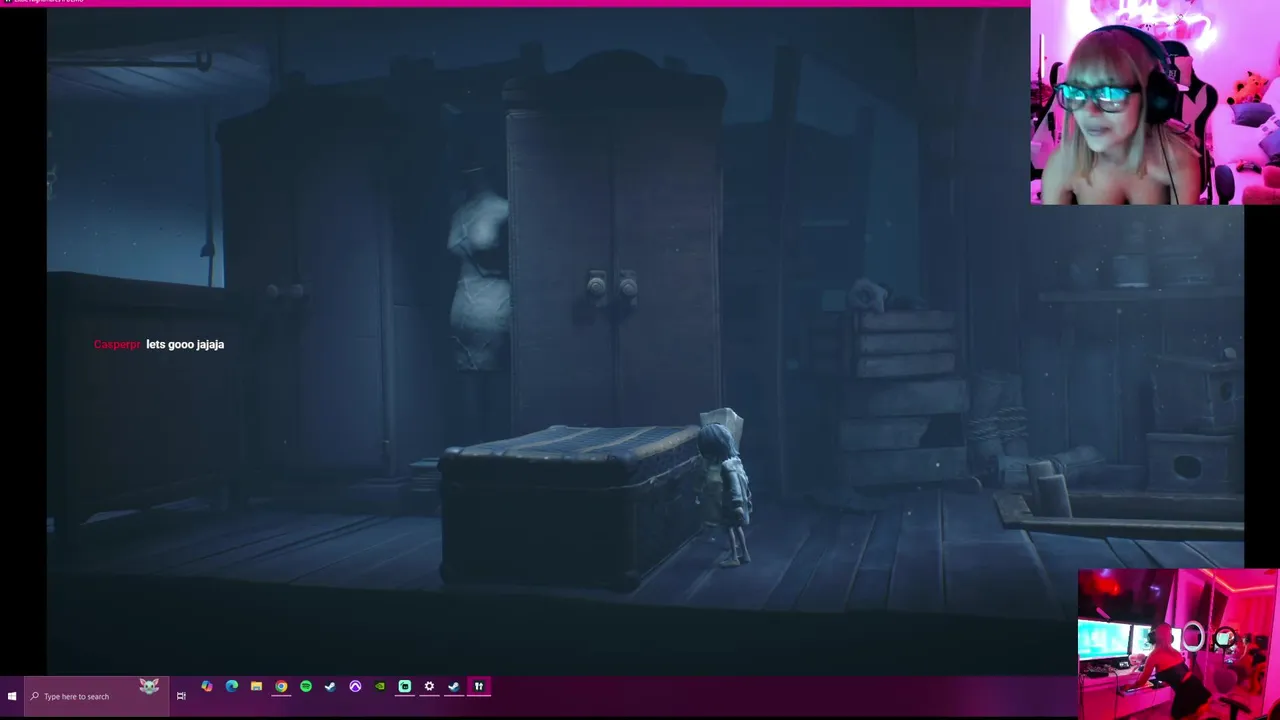Open the first Steam icon in taskbar
The image size is (1280, 720).
330,686
